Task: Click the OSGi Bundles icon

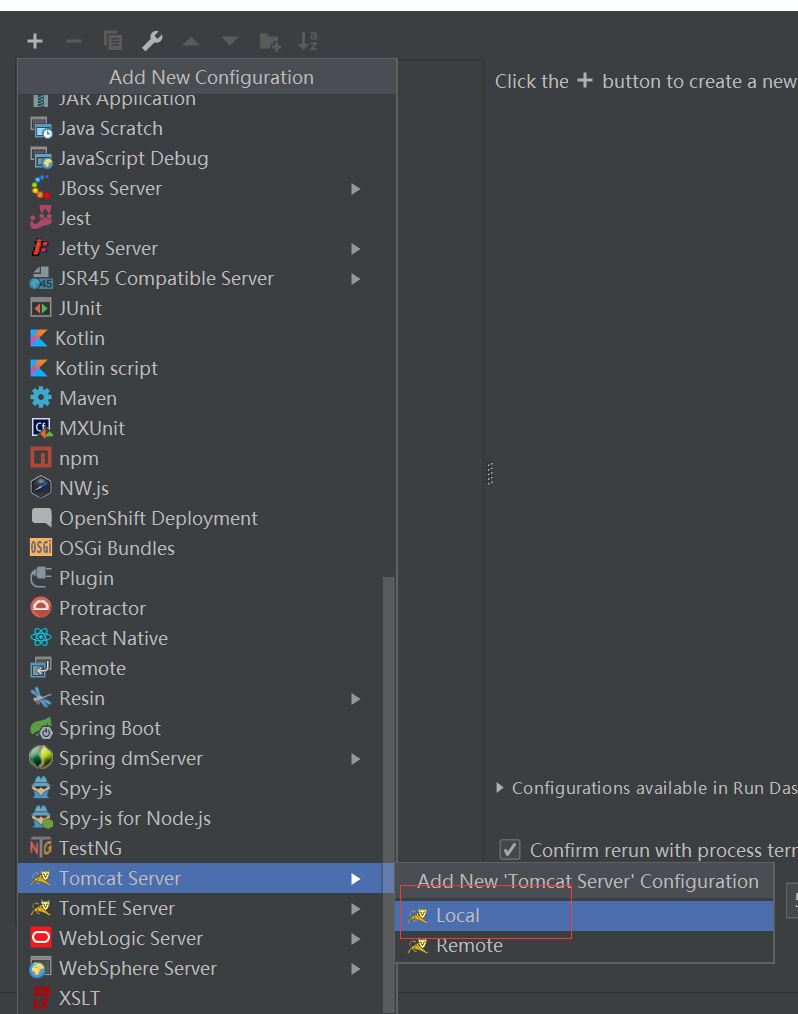Action: pos(41,547)
